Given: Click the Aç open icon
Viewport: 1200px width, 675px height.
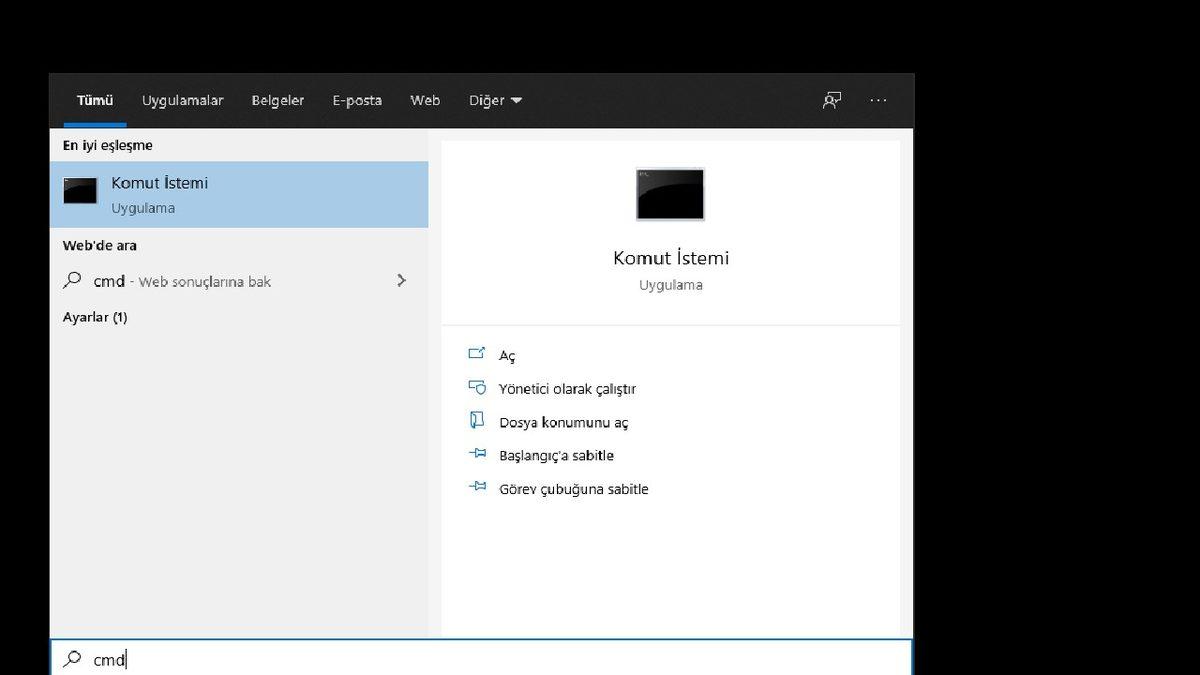Looking at the screenshot, I should [x=477, y=354].
